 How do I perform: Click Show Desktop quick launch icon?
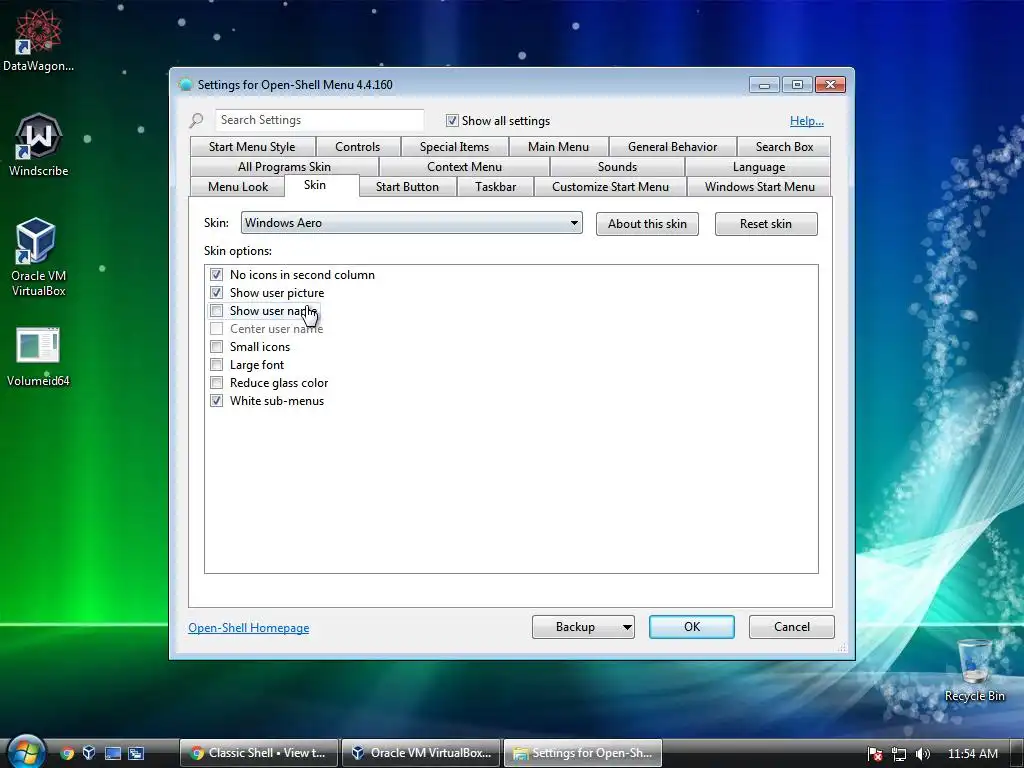[x=113, y=753]
